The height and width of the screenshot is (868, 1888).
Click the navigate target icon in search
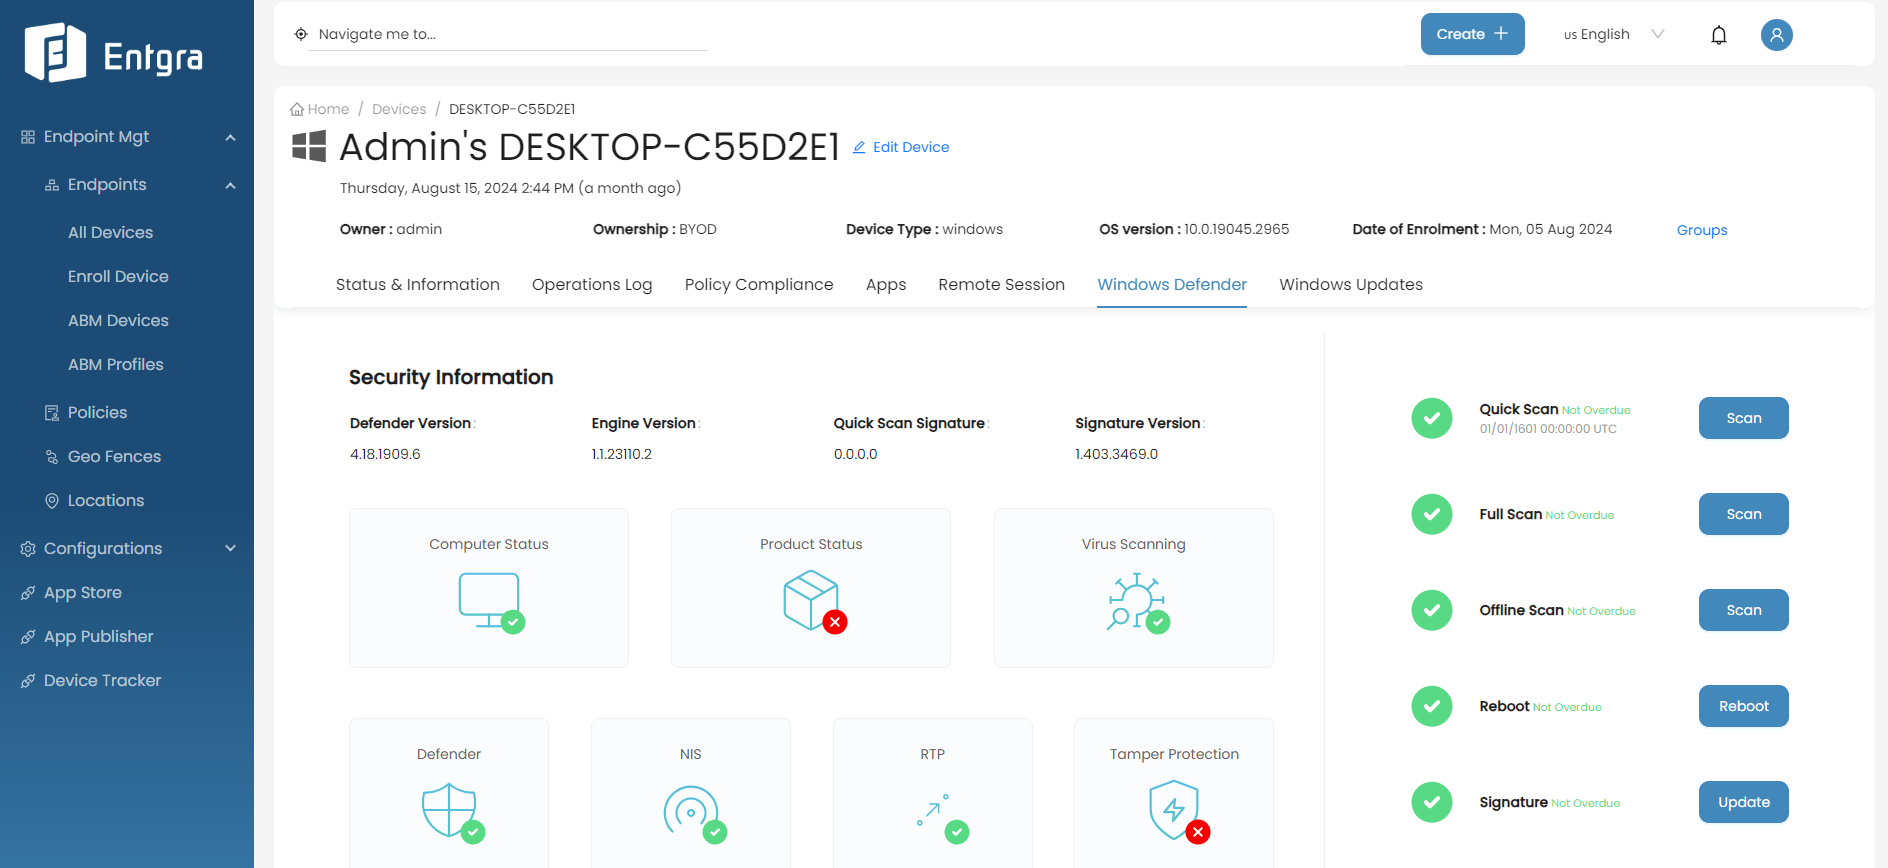301,34
